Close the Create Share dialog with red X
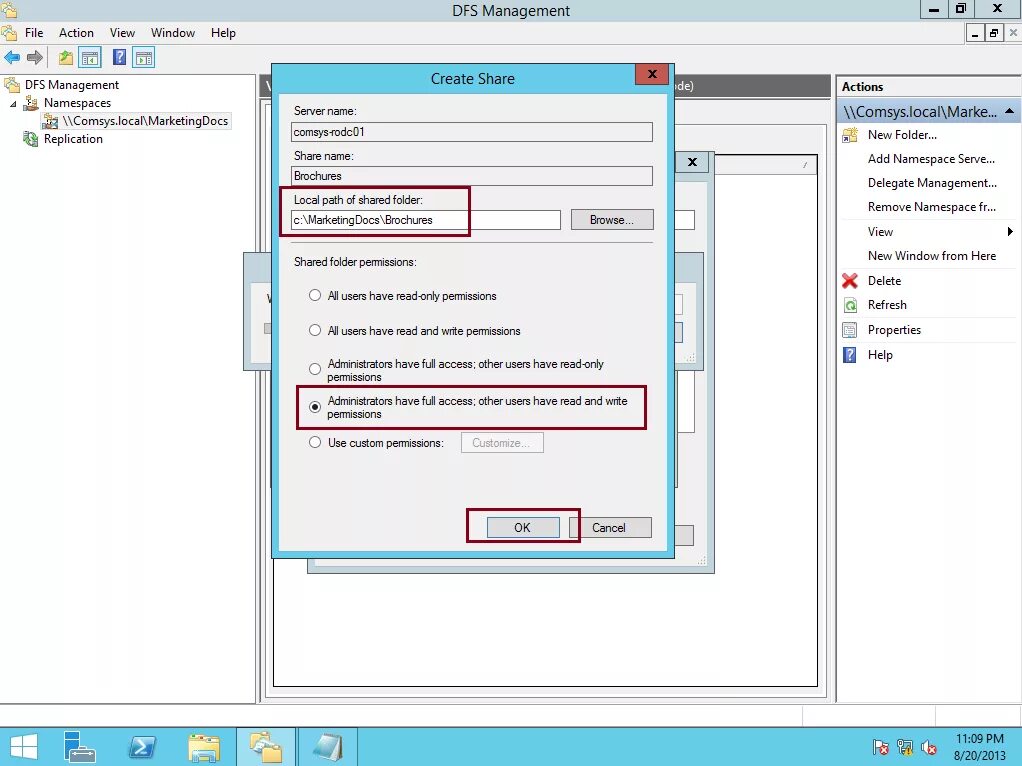This screenshot has width=1022, height=766. click(x=652, y=74)
